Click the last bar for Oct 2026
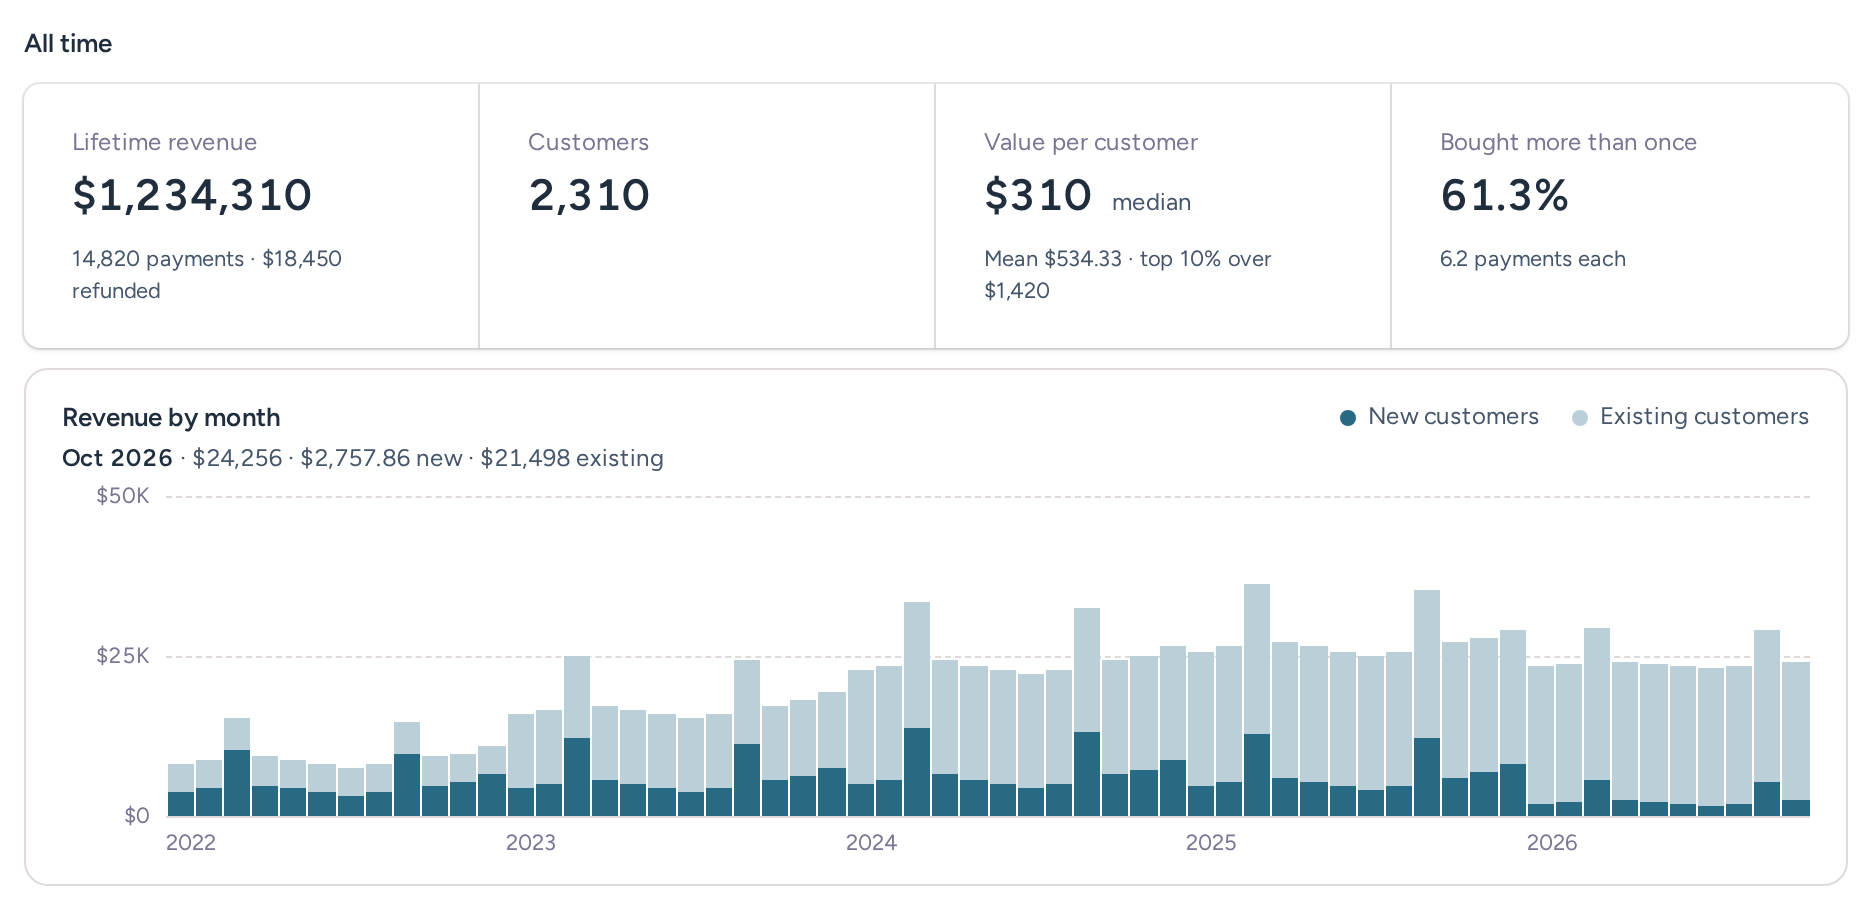This screenshot has height=912, width=1872. click(1797, 739)
